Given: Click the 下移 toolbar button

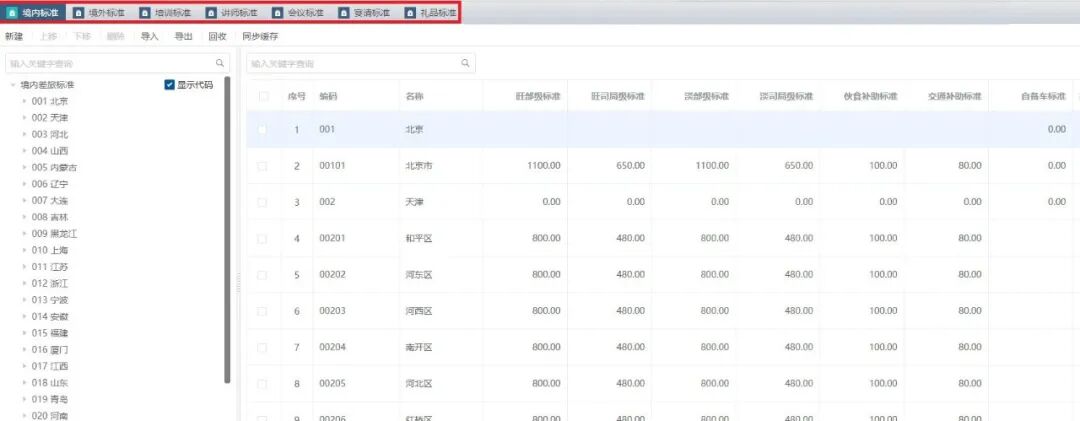Looking at the screenshot, I should point(82,37).
